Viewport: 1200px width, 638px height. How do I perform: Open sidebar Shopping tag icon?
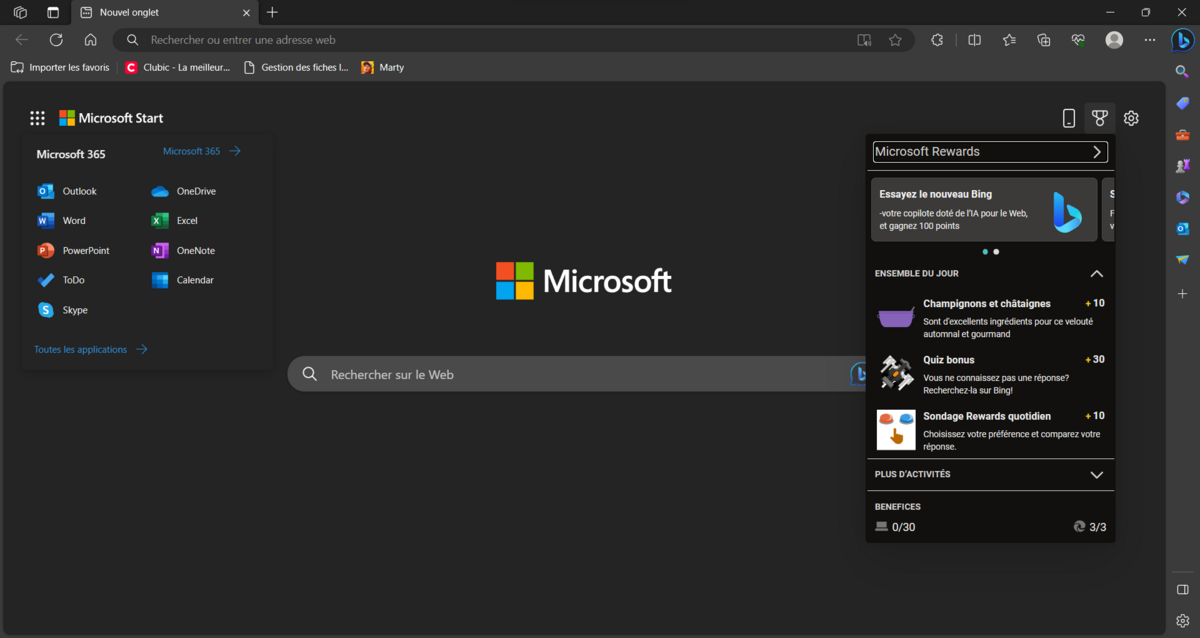tap(1183, 103)
